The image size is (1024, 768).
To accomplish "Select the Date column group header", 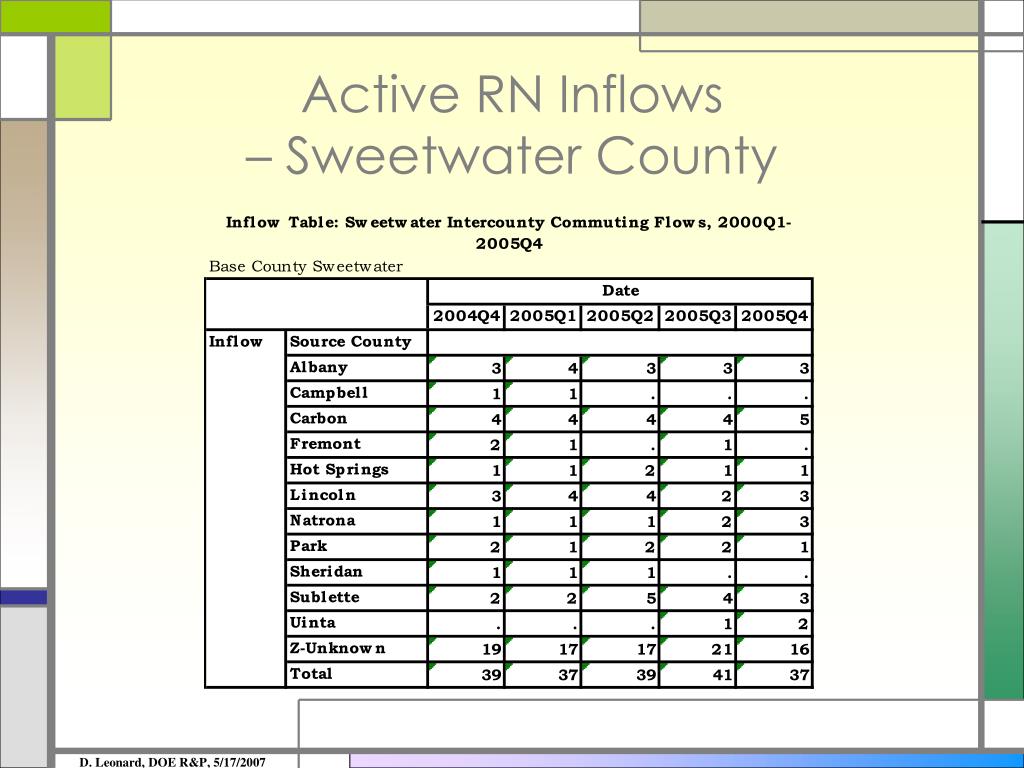I will pos(620,291).
